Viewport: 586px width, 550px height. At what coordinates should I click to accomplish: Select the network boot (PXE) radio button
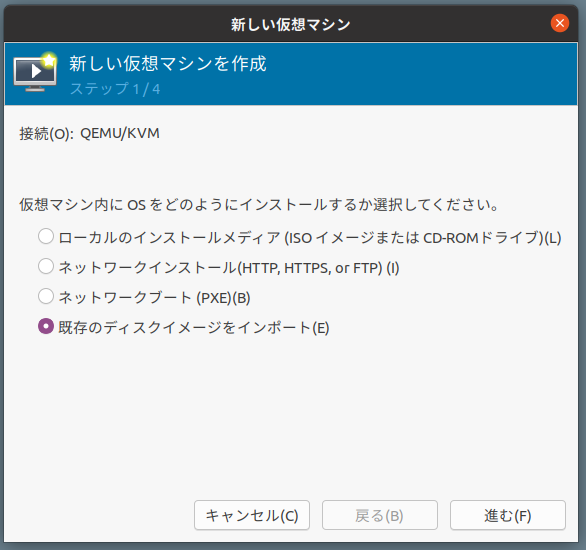tap(46, 296)
